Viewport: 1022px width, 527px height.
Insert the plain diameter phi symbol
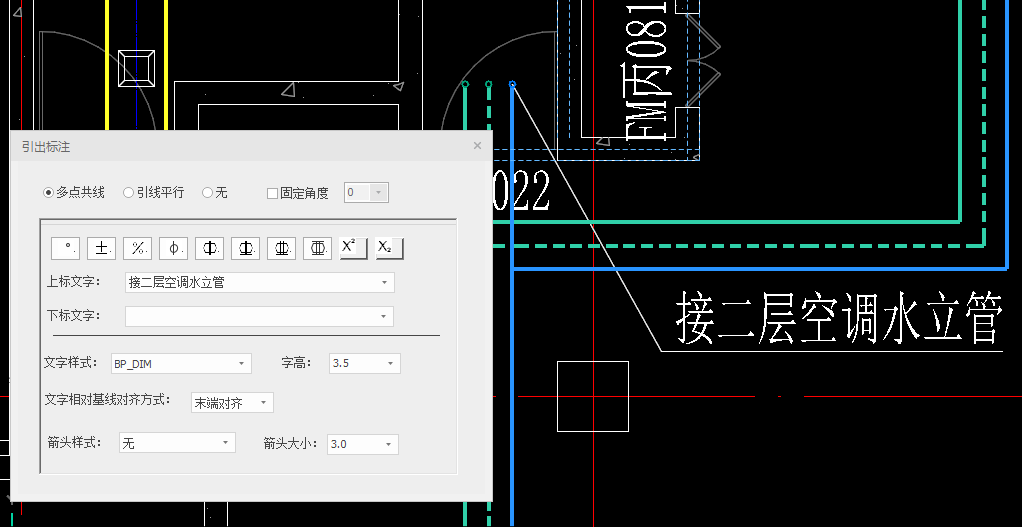click(173, 248)
